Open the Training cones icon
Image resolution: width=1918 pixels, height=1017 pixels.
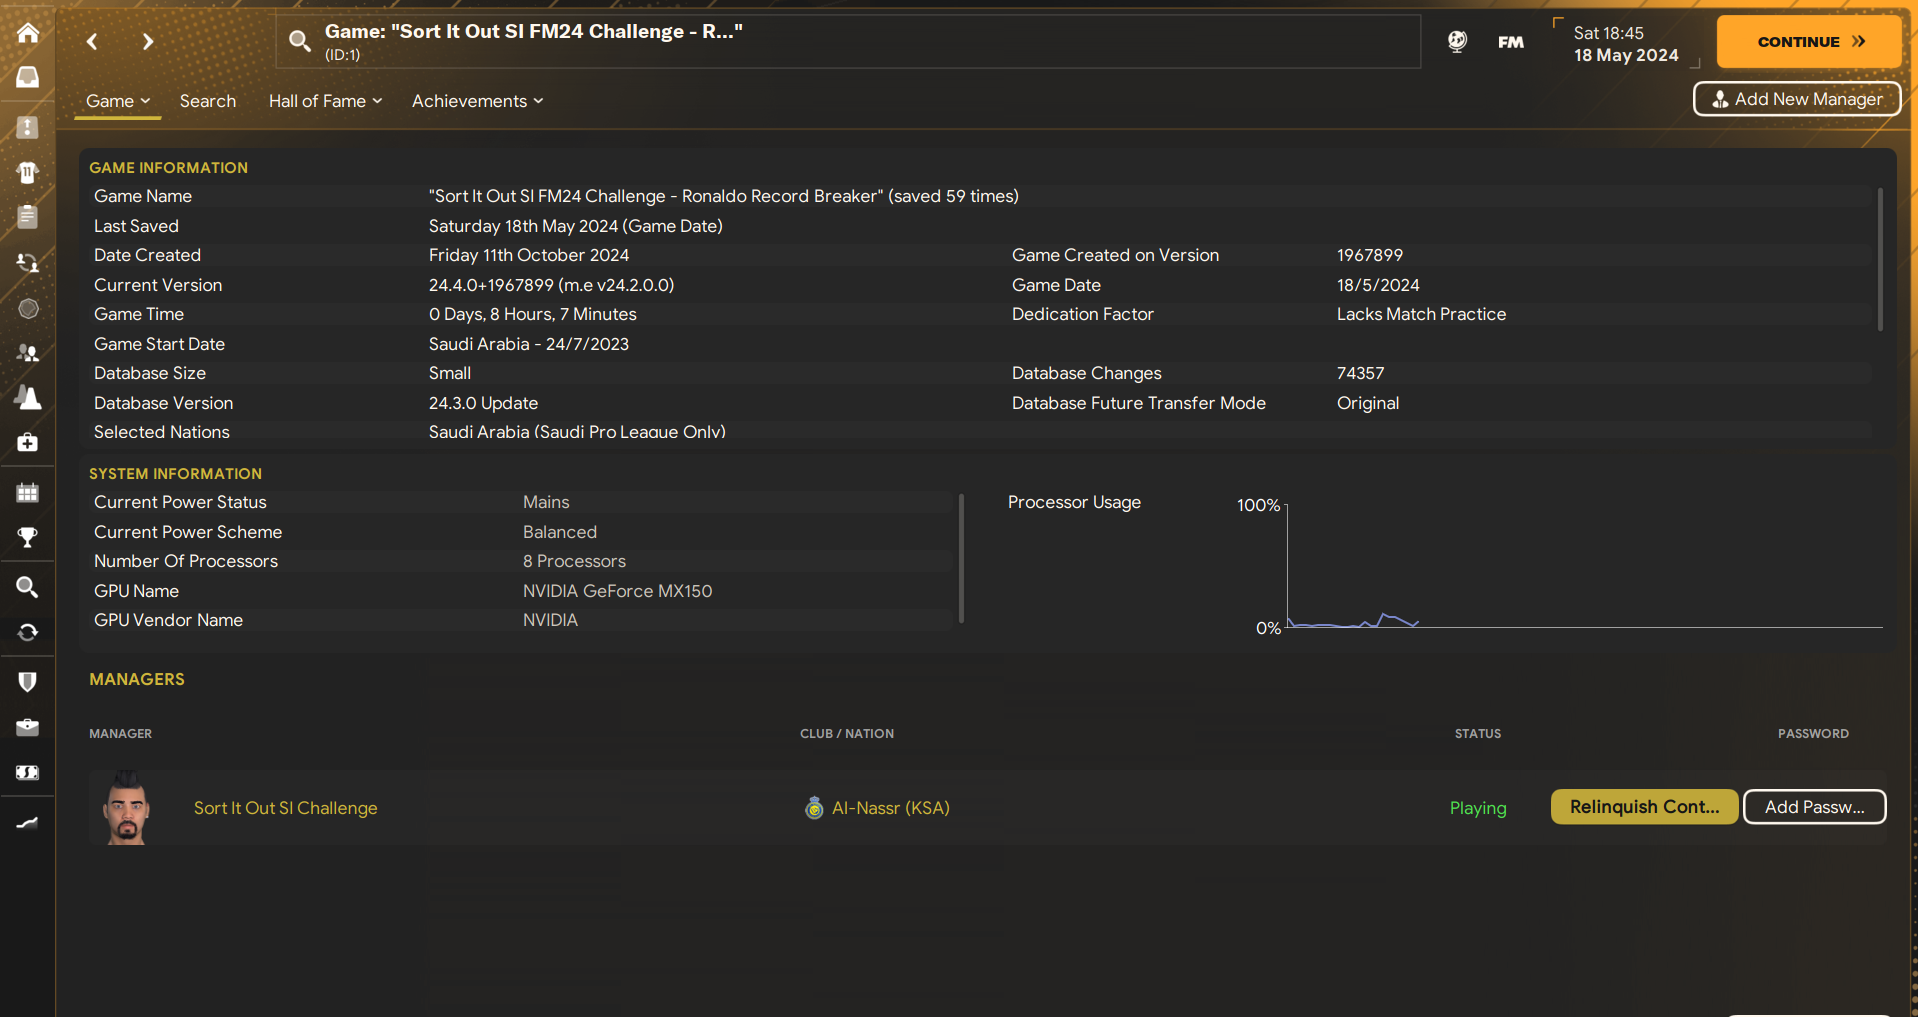pos(28,398)
